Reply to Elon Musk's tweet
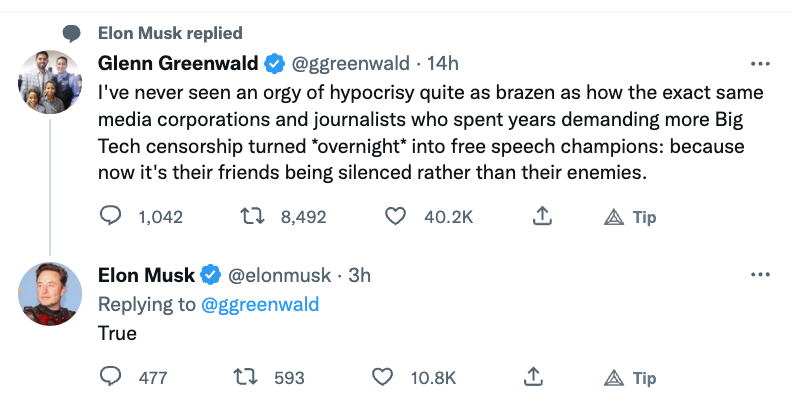 click(112, 378)
